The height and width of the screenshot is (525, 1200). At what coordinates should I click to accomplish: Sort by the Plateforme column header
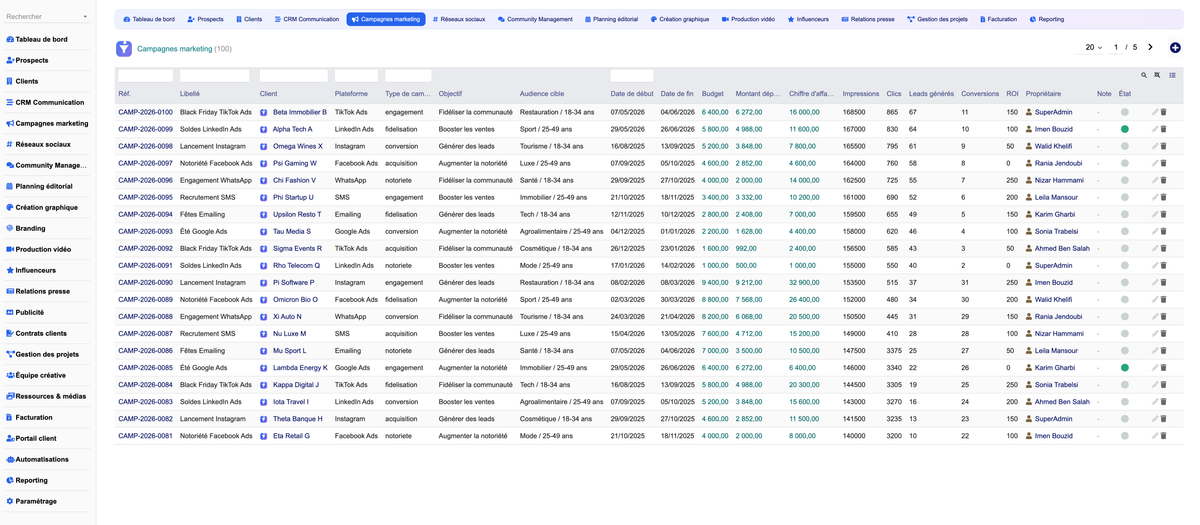351,94
